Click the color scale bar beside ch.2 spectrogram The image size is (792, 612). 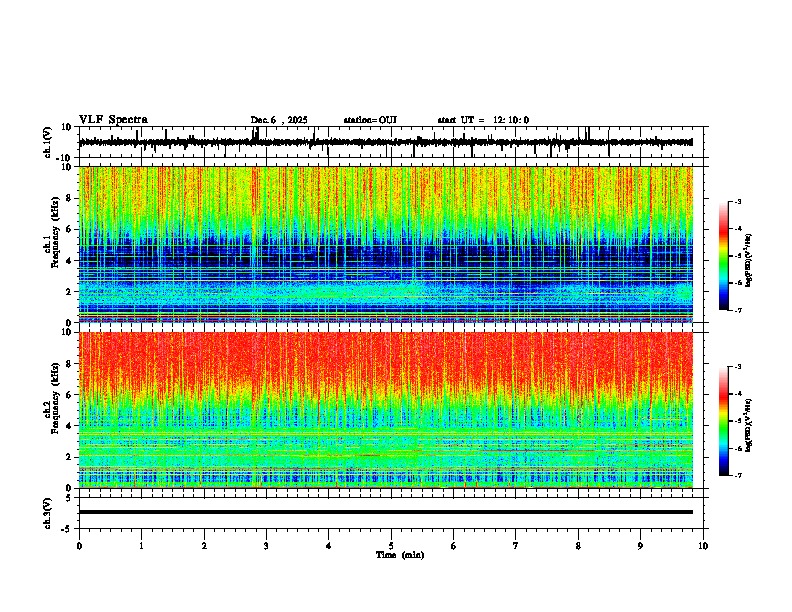(724, 421)
